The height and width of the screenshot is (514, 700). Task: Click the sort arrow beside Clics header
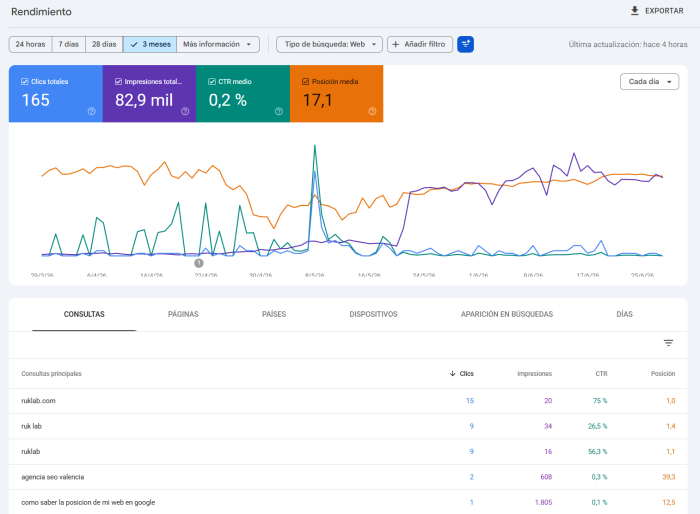coord(452,373)
